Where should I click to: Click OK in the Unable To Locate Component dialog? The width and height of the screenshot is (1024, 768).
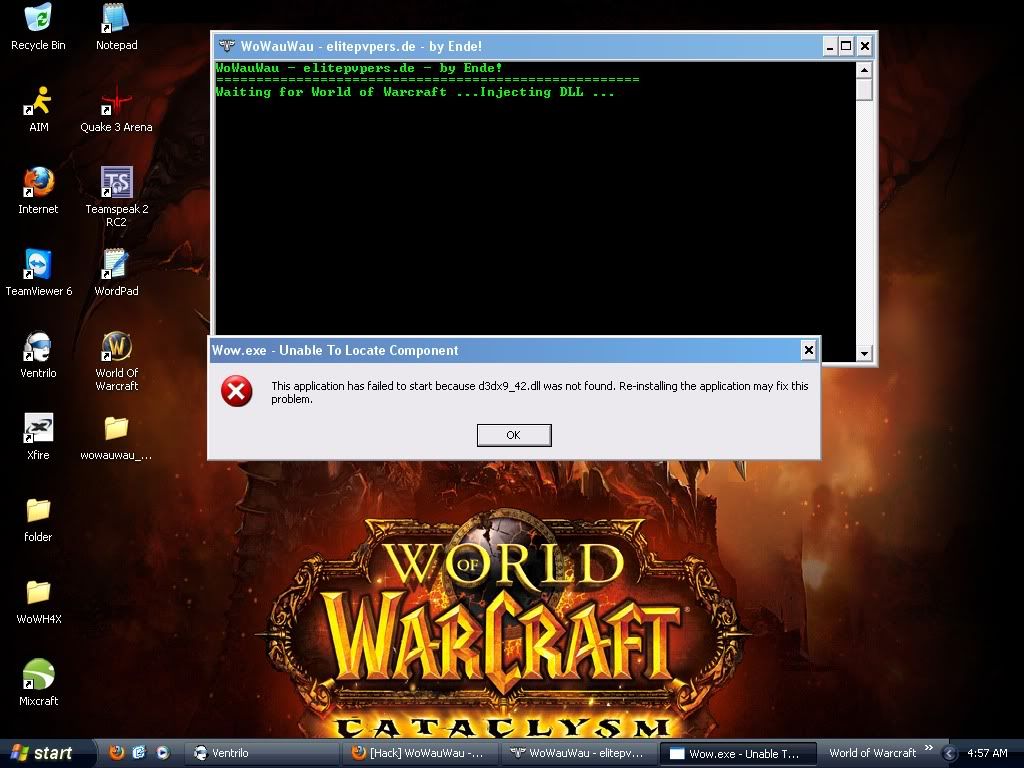[x=514, y=435]
